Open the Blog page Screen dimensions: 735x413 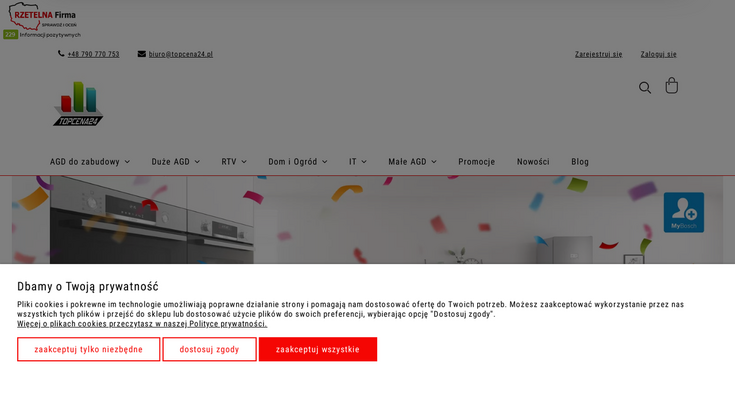(580, 162)
